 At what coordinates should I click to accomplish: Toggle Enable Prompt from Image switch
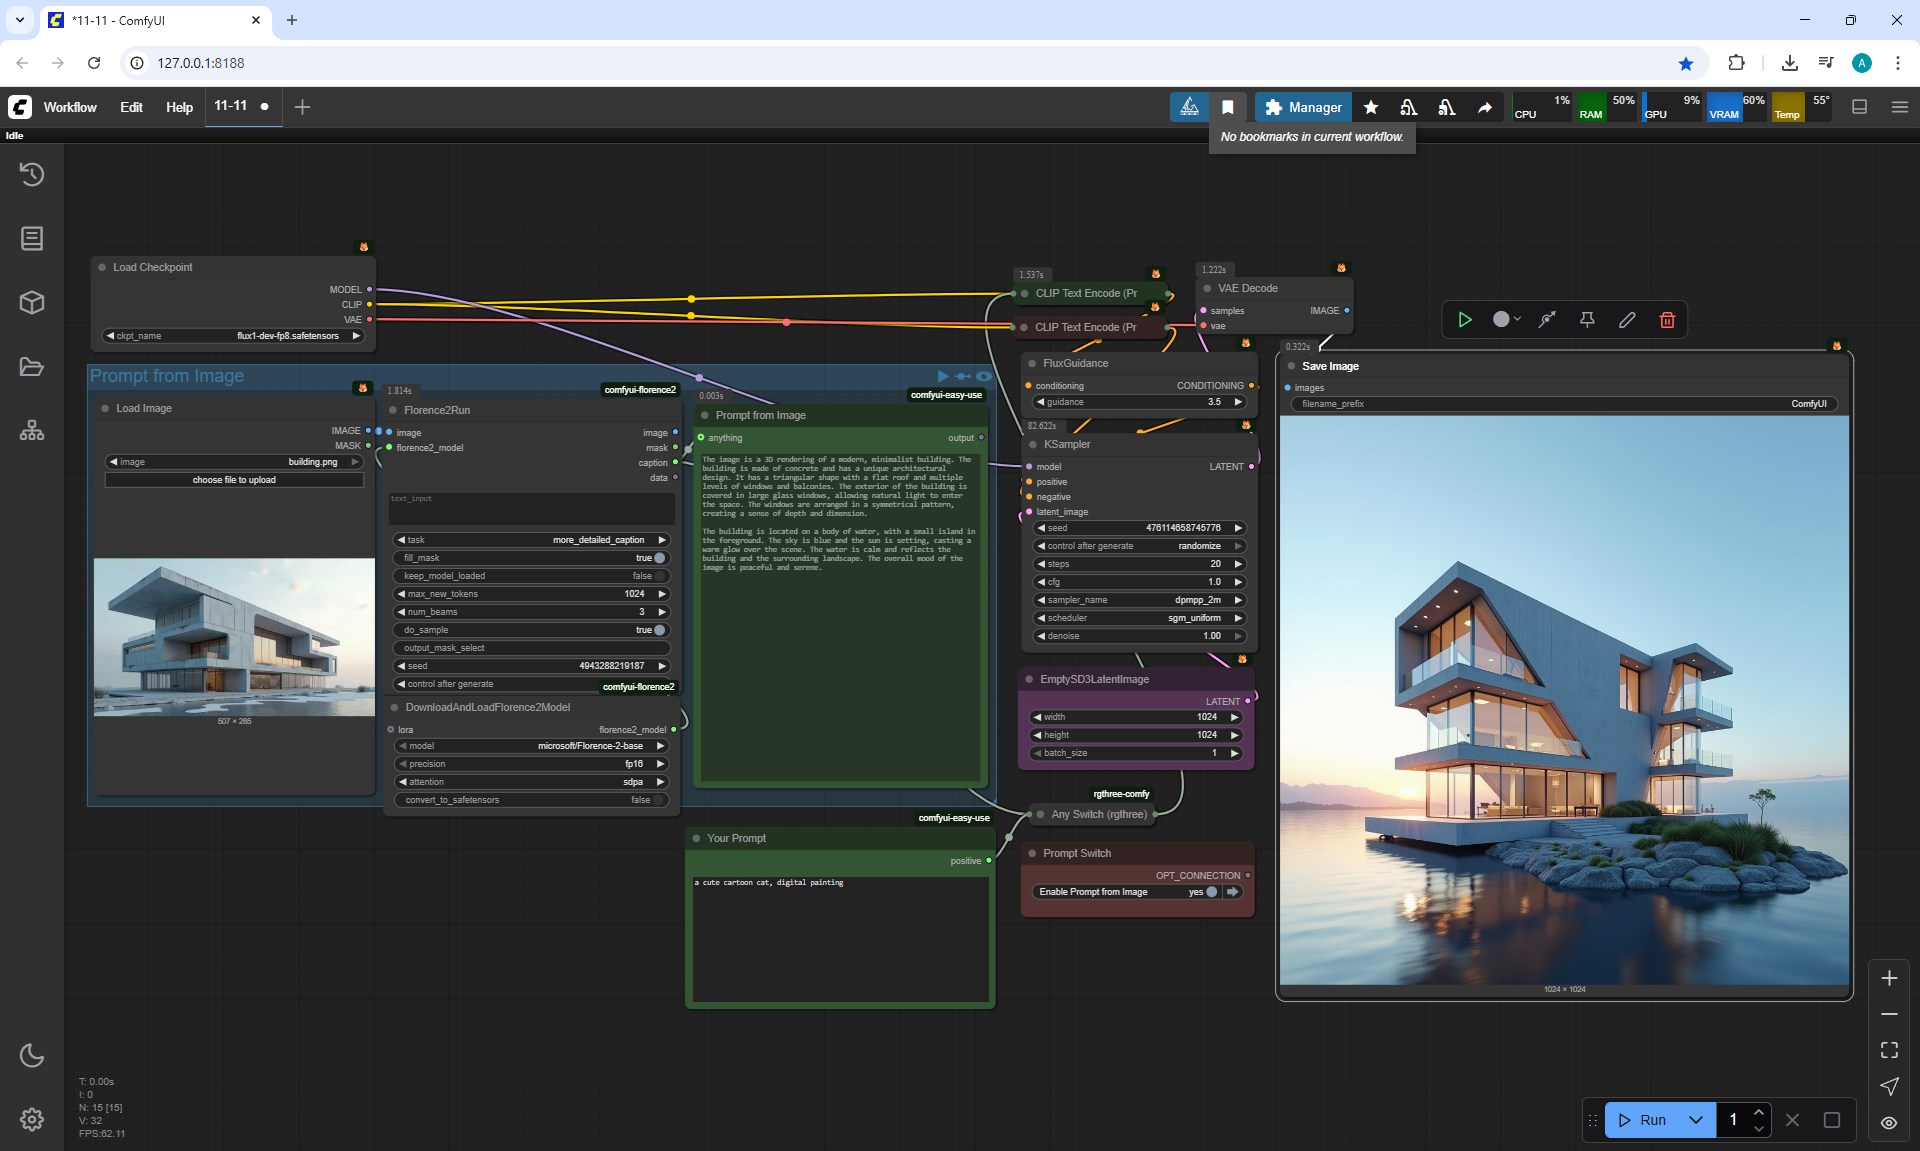pyautogui.click(x=1212, y=892)
